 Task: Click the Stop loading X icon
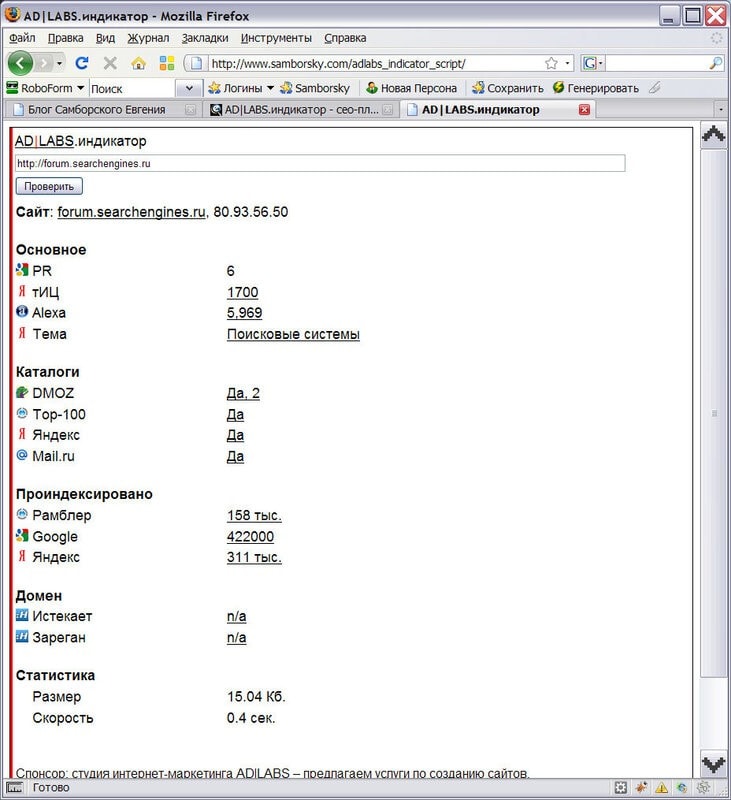click(110, 63)
